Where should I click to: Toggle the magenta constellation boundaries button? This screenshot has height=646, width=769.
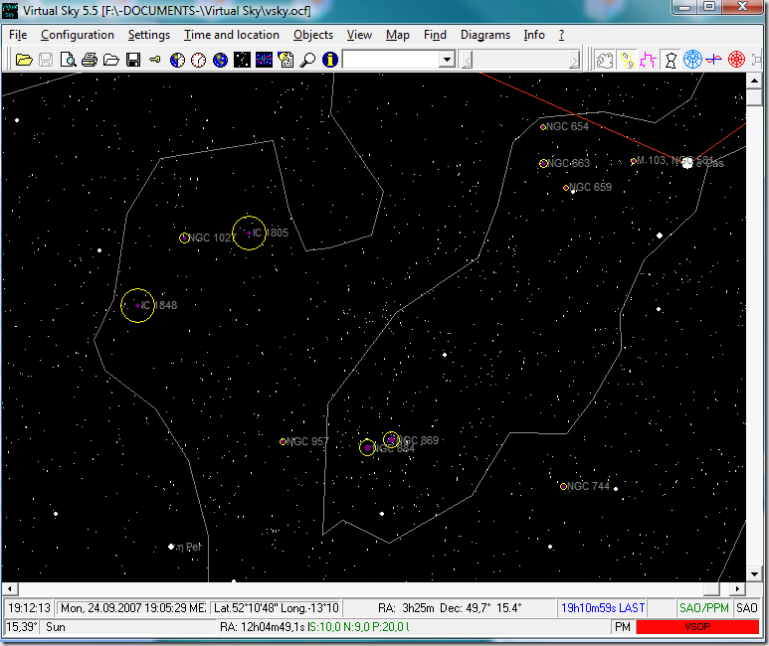point(648,60)
